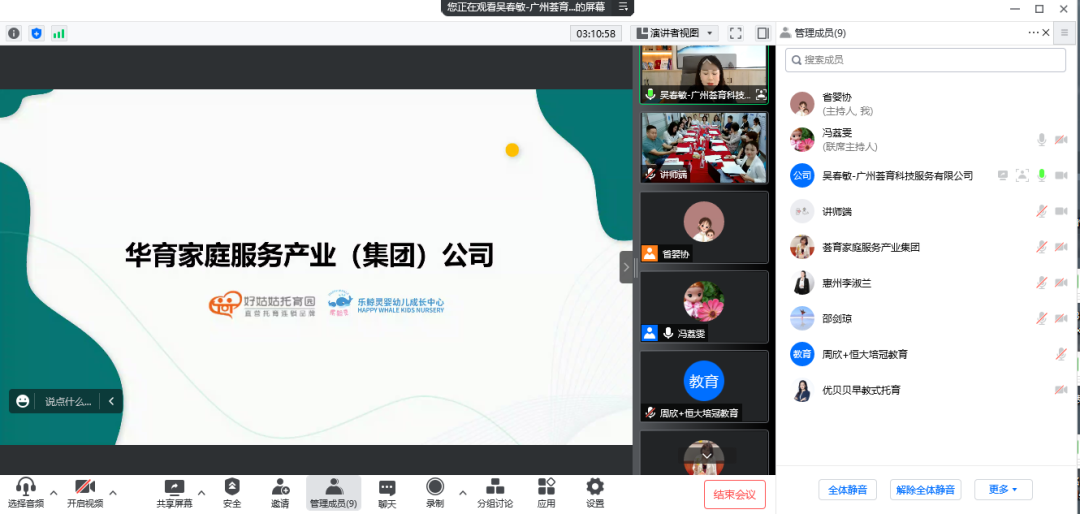Toggle 冯蕊雯 camera in members list
This screenshot has height=514, width=1080.
1061,140
